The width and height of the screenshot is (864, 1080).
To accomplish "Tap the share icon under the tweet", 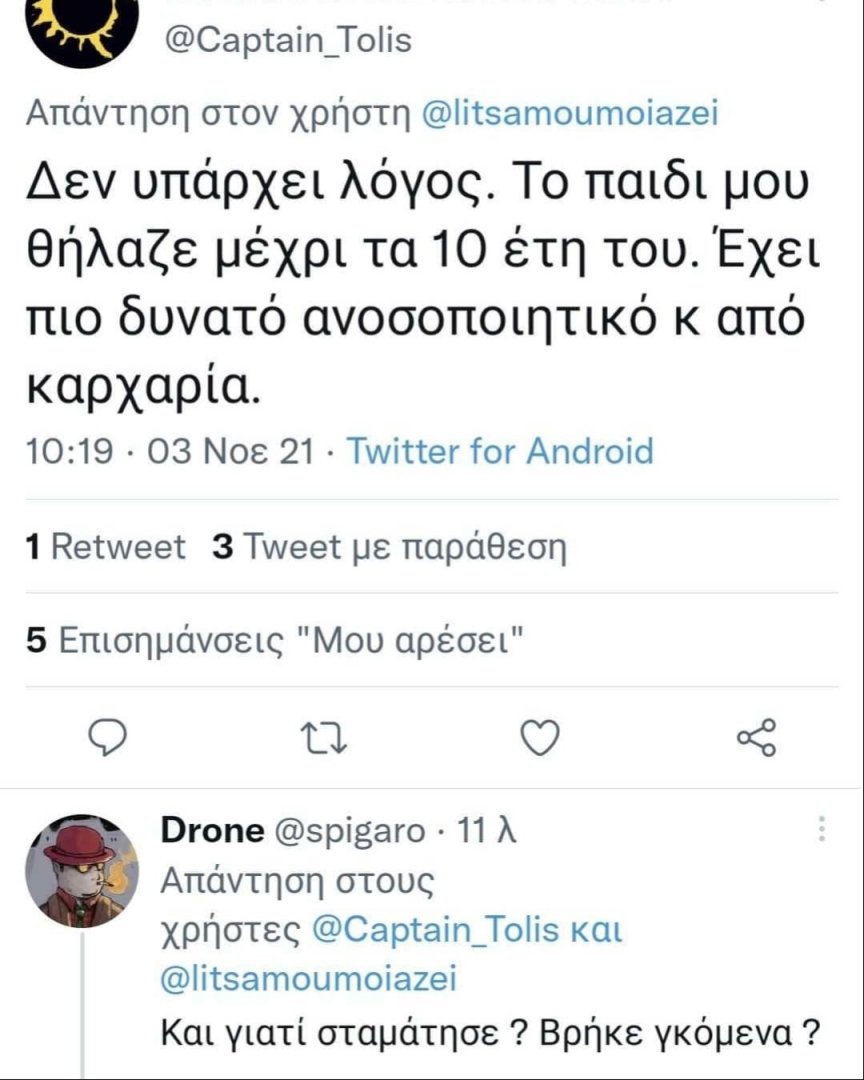I will click(x=756, y=738).
